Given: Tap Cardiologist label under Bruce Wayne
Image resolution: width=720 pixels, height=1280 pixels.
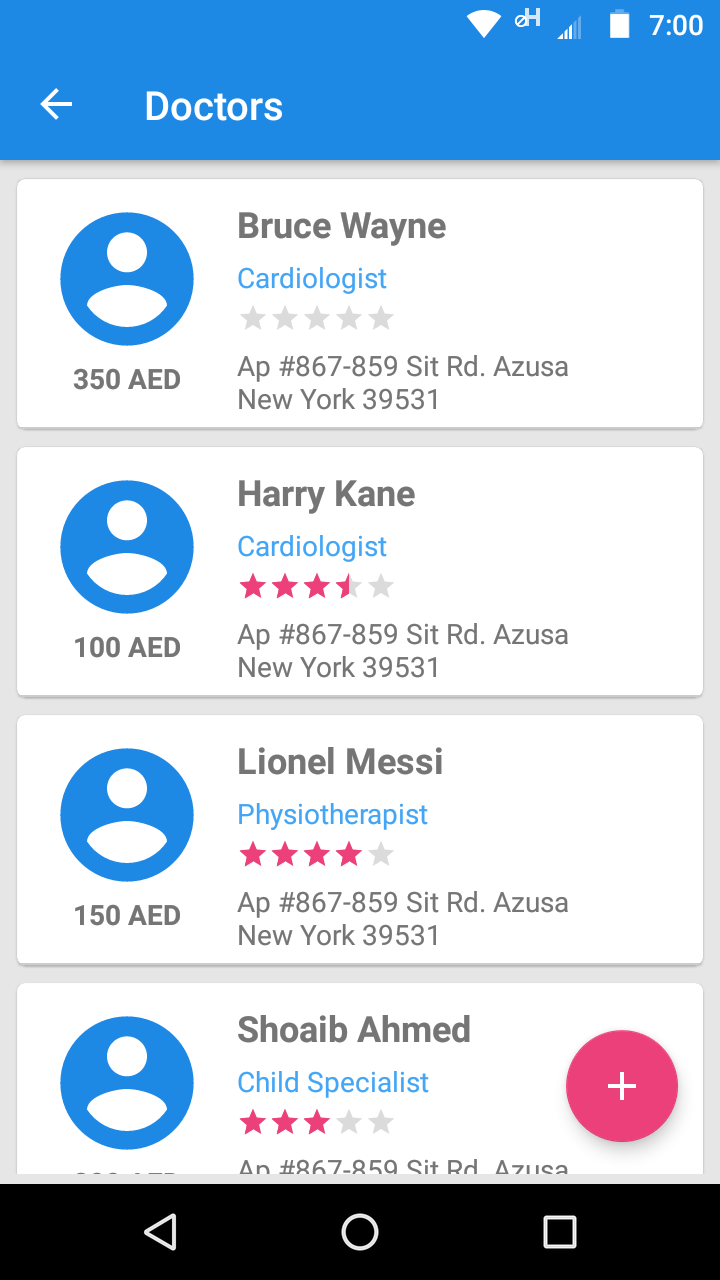Looking at the screenshot, I should [x=312, y=279].
